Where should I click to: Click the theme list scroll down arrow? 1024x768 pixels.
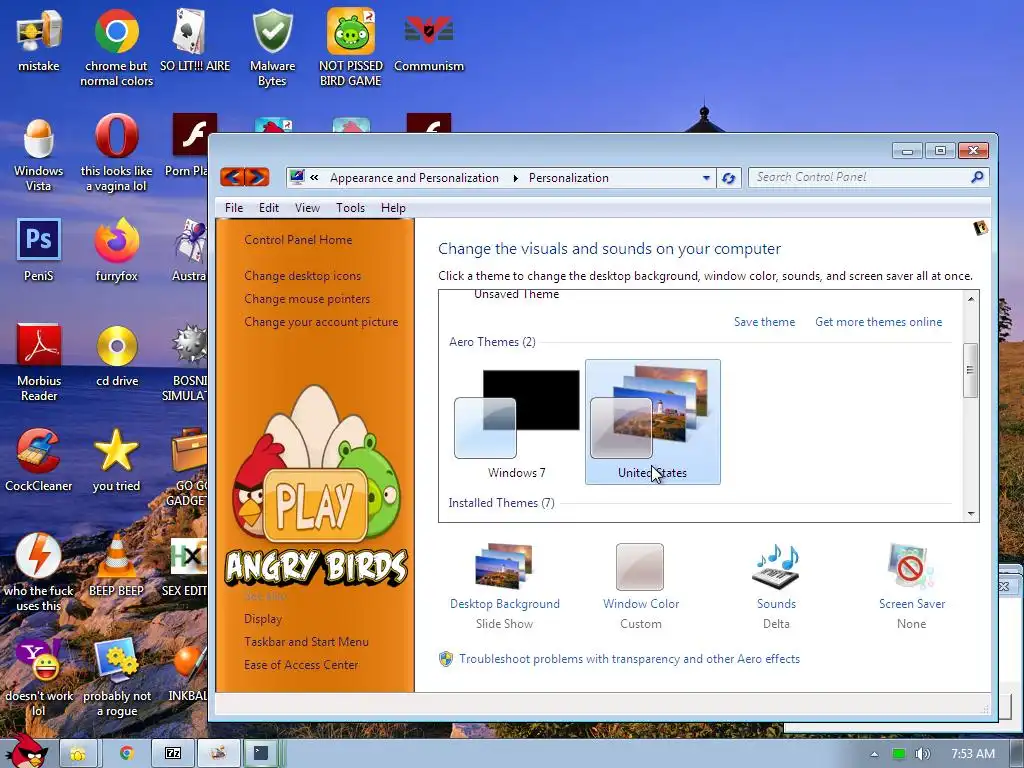[x=970, y=513]
